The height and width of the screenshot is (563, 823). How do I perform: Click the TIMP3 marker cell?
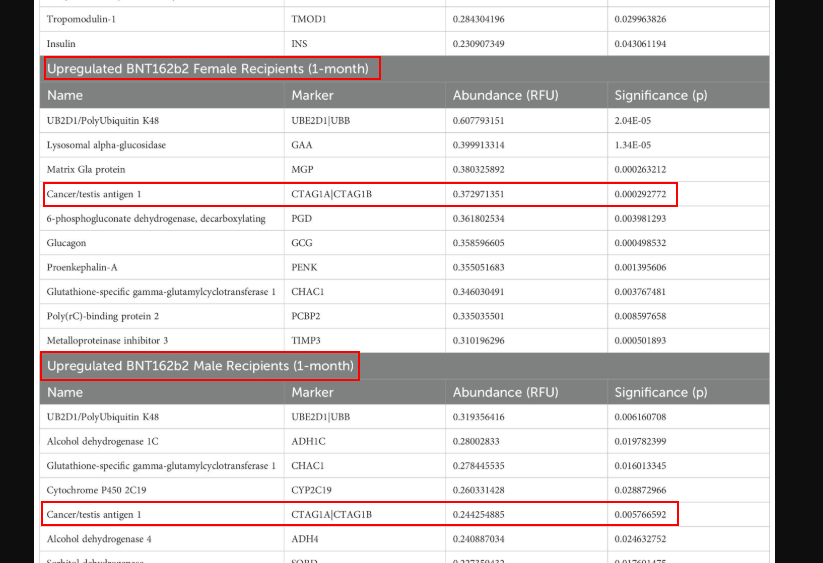point(304,340)
